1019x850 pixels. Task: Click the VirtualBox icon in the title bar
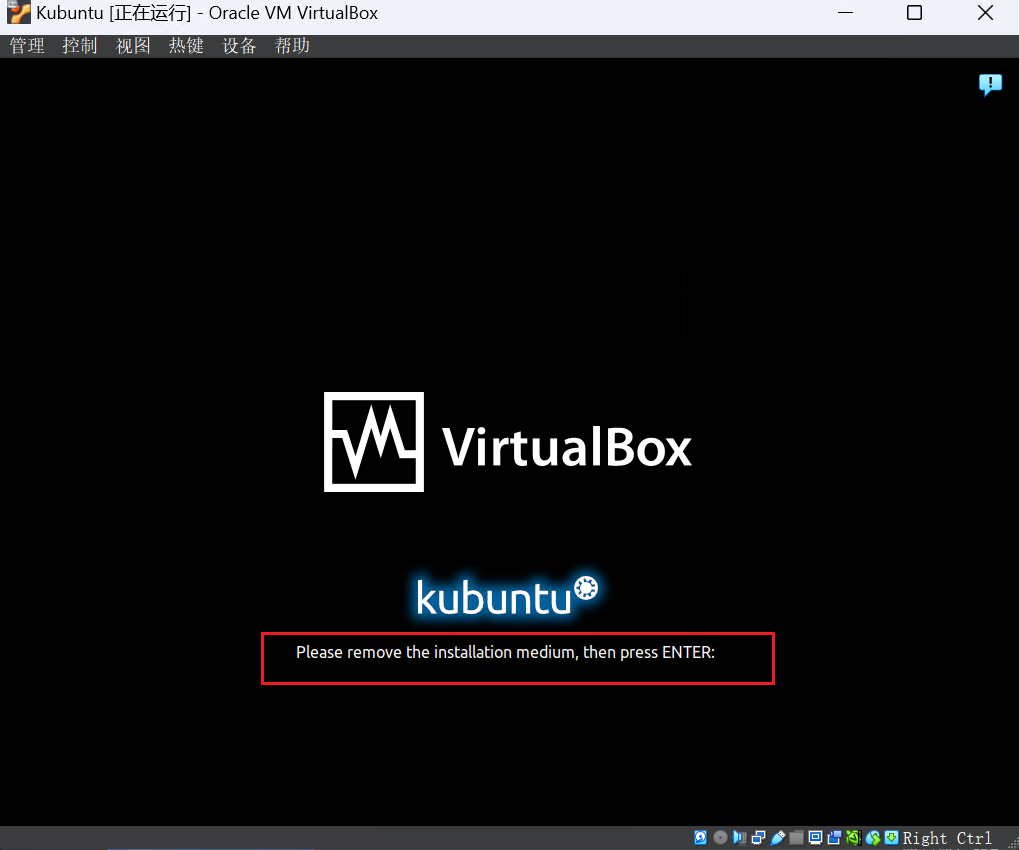(x=18, y=13)
